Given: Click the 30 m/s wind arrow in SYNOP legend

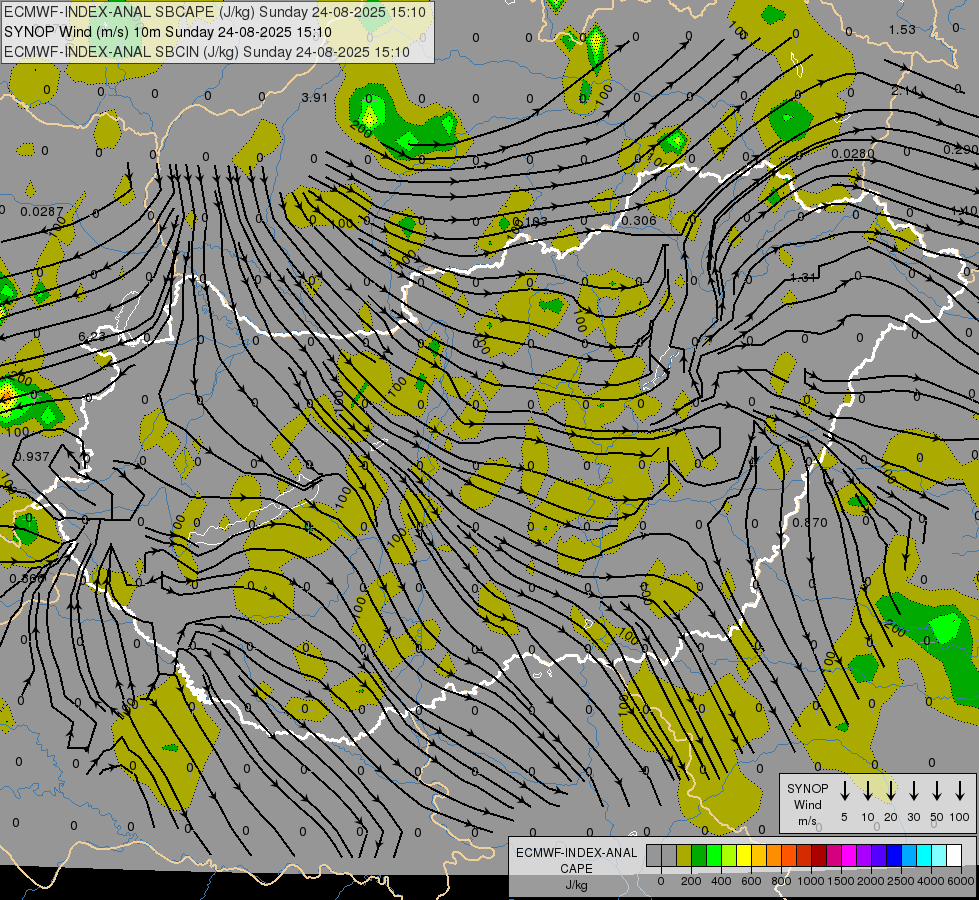Looking at the screenshot, I should 914,790.
